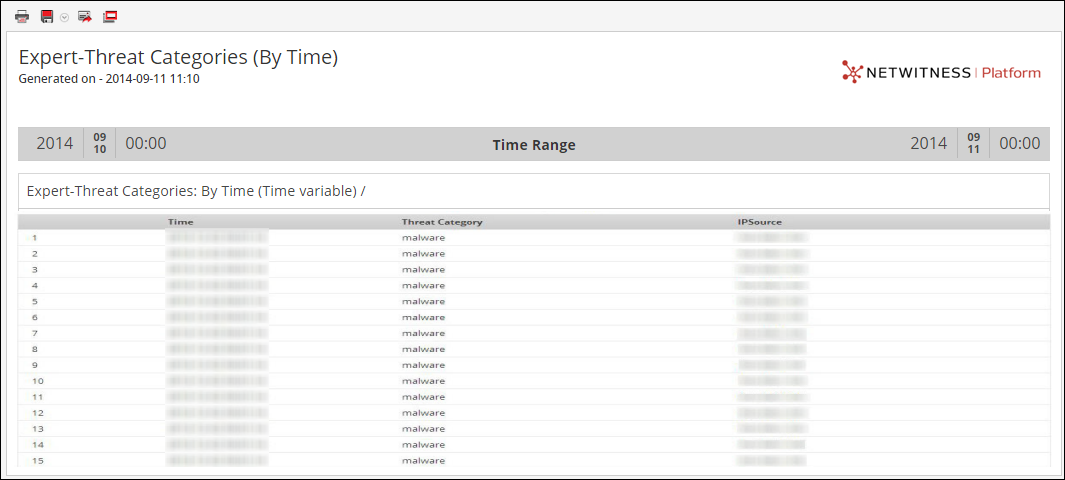Click the Time column header
1065x480 pixels.
tap(181, 222)
